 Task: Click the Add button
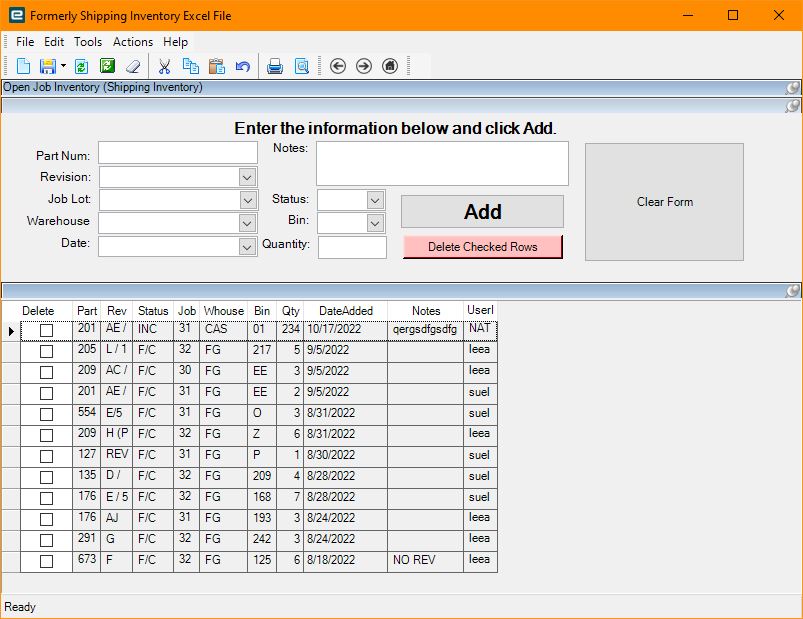pyautogui.click(x=482, y=212)
